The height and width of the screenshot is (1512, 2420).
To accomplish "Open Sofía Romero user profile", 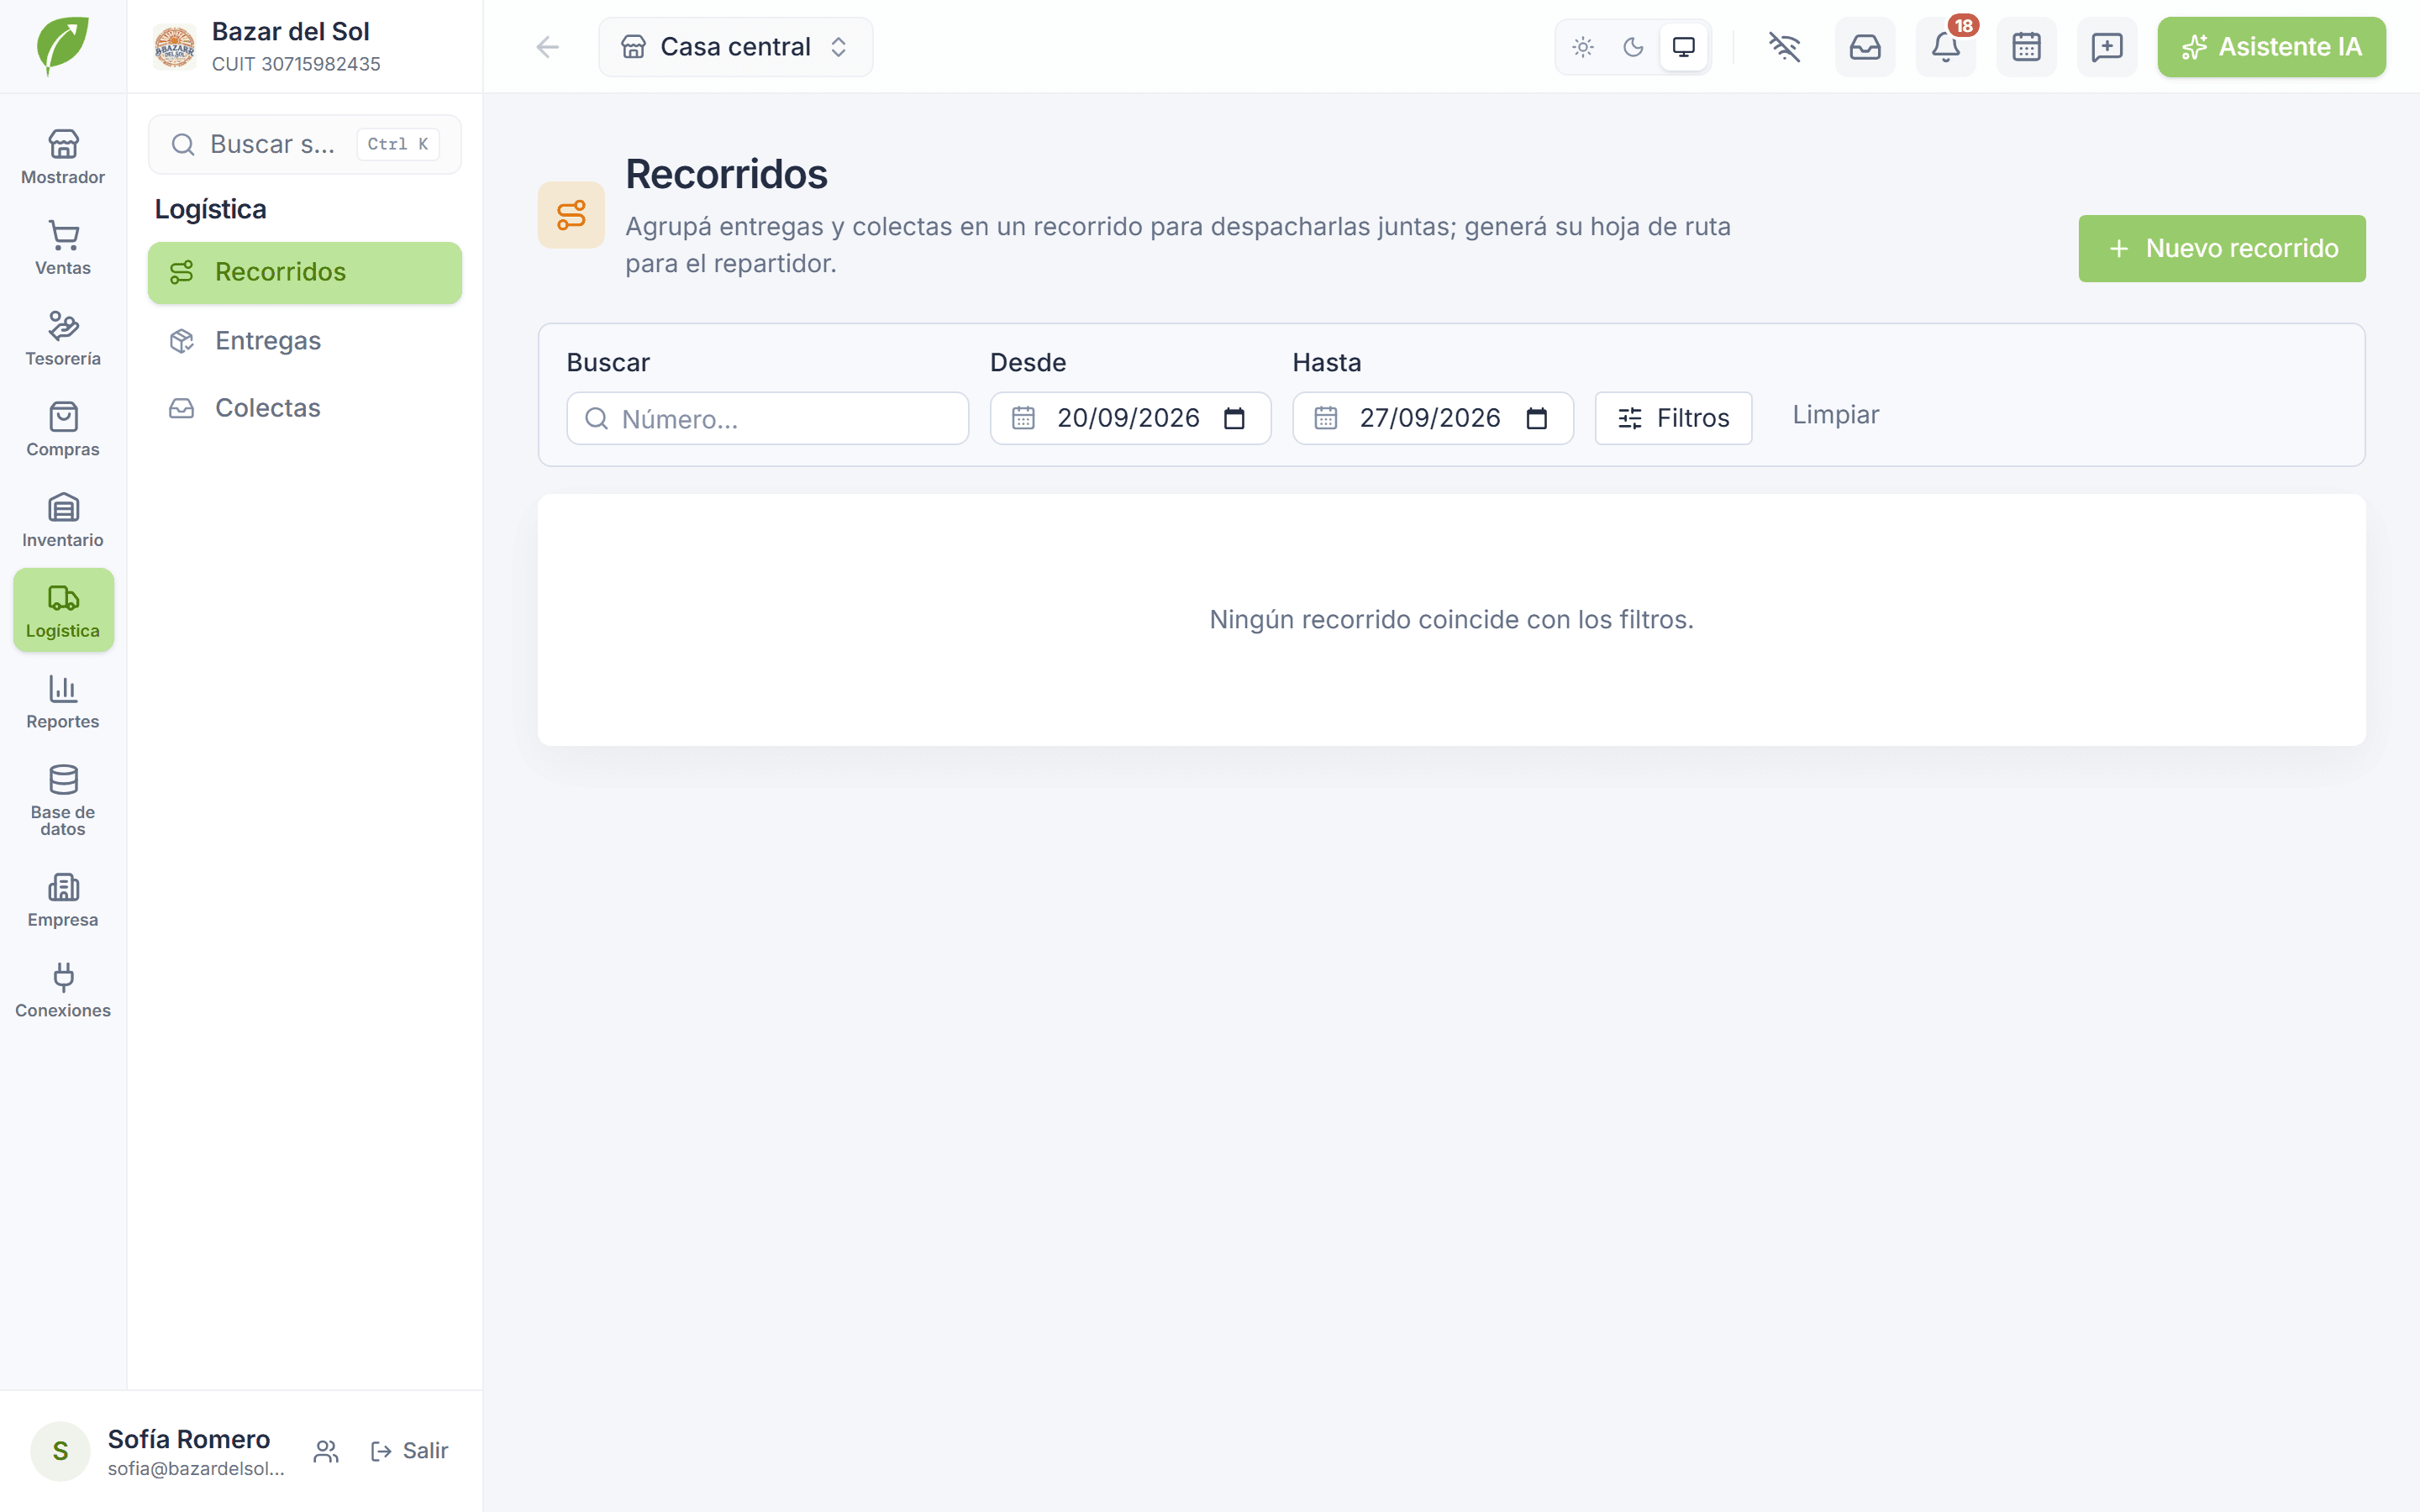I will pos(160,1451).
